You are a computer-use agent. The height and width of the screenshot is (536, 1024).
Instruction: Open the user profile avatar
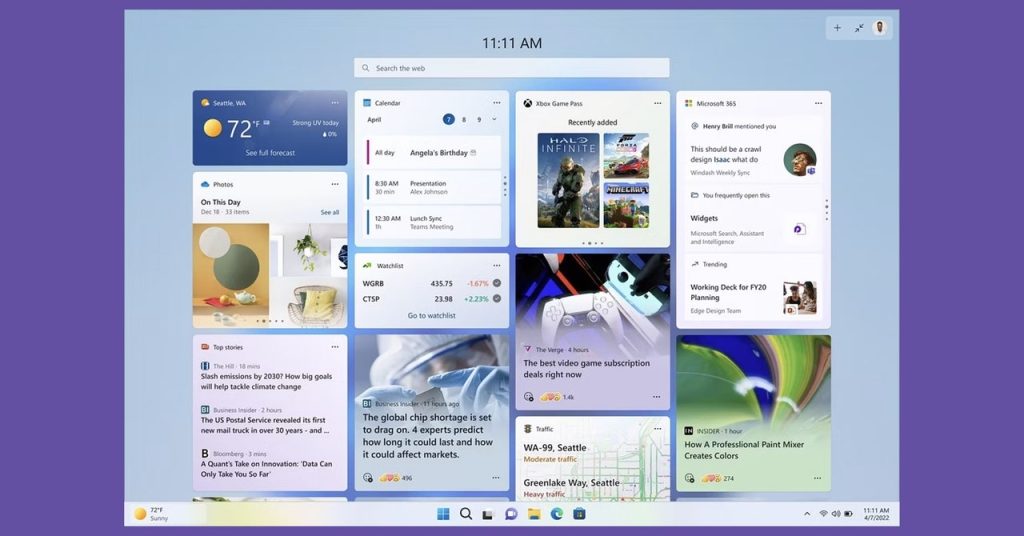(x=880, y=28)
